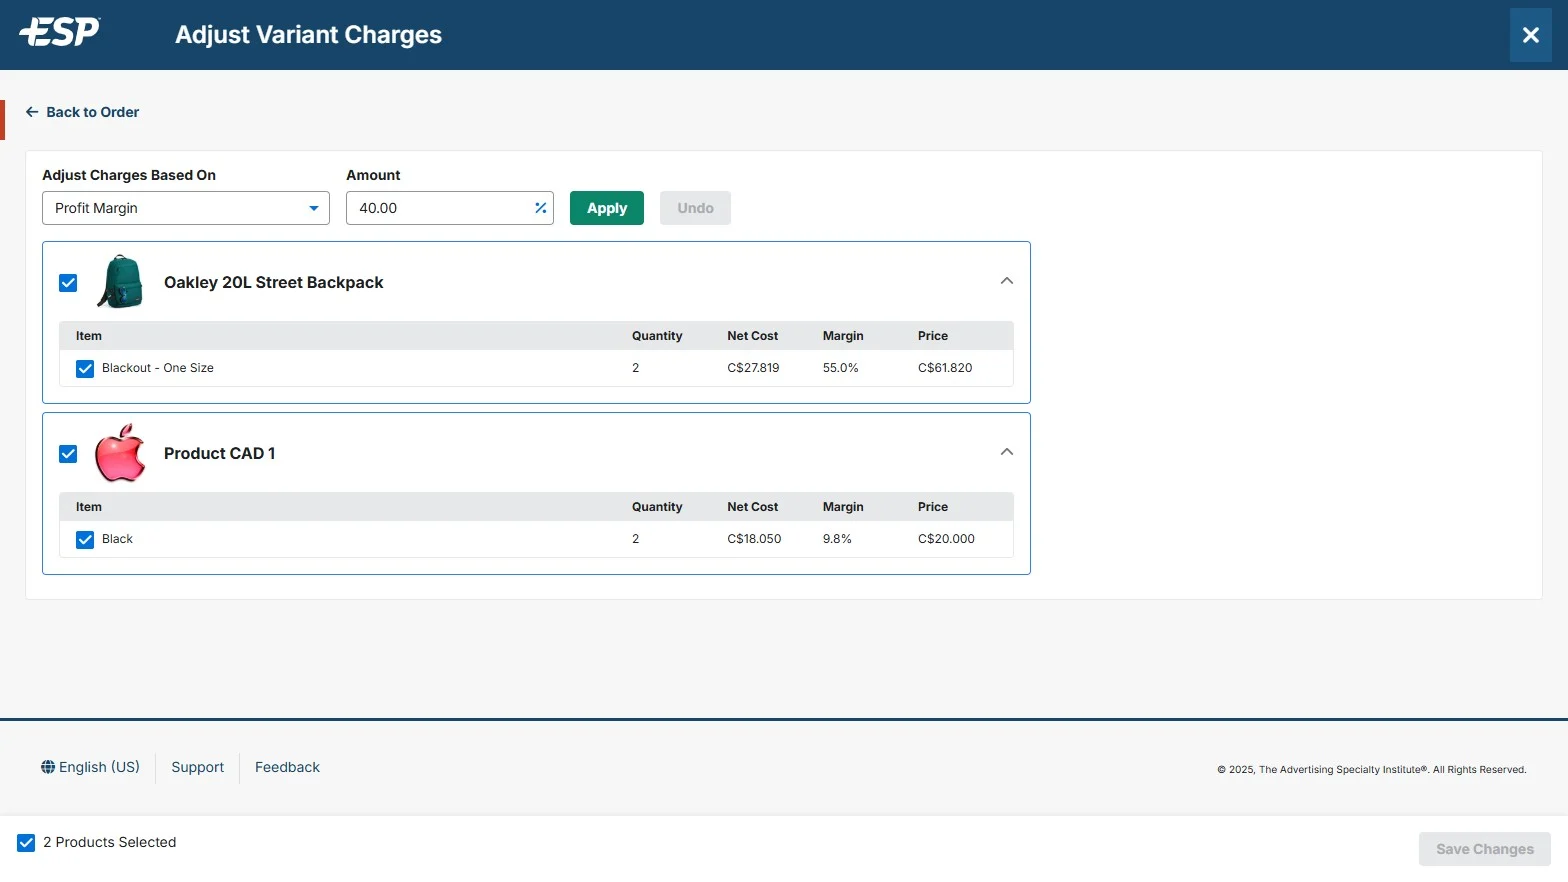1568x882 pixels.
Task: Click the Blackout - One Size item label
Action: click(158, 368)
